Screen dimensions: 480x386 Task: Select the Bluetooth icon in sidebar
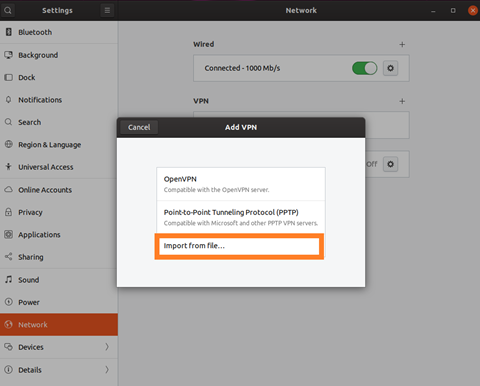coord(9,32)
